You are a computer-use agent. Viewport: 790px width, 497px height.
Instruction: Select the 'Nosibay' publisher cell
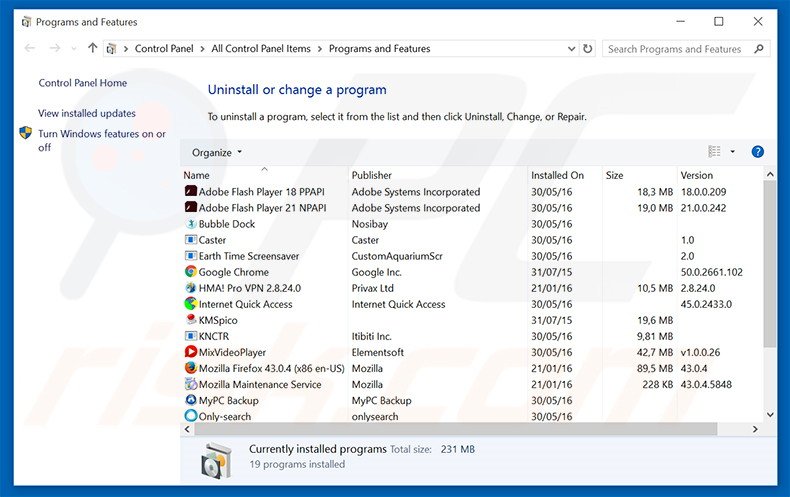pyautogui.click(x=370, y=224)
